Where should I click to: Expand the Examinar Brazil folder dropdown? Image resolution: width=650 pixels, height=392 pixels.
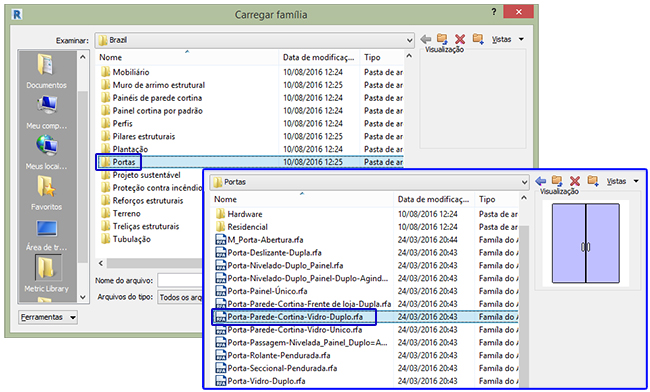(x=409, y=40)
